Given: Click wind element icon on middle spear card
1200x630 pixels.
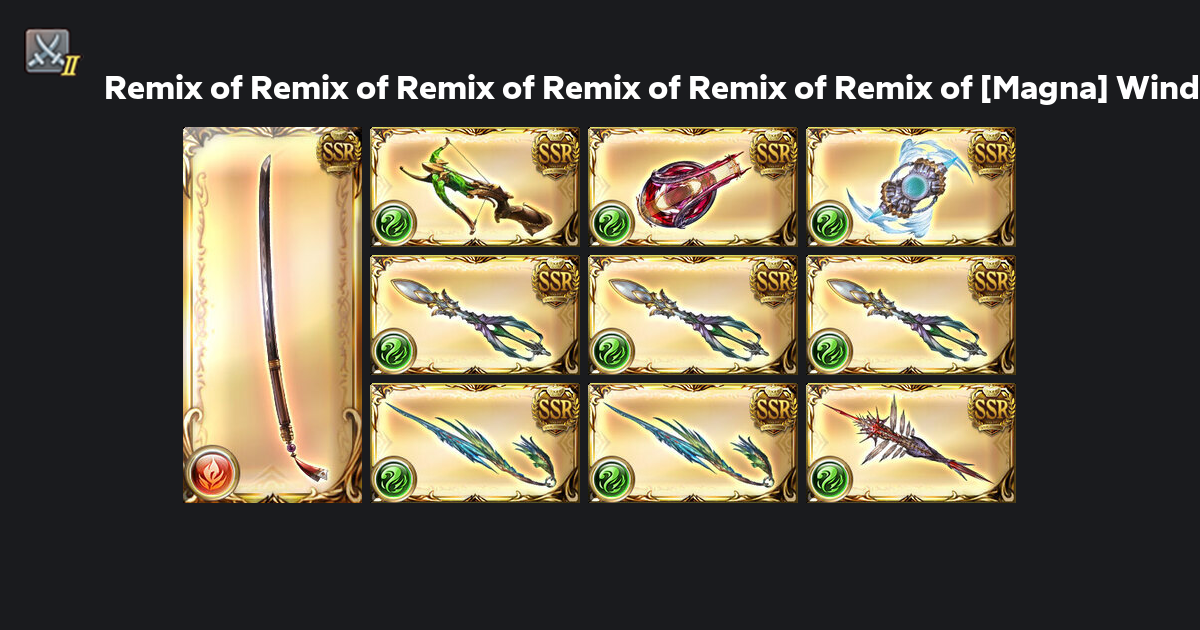Looking at the screenshot, I should coord(611,350).
